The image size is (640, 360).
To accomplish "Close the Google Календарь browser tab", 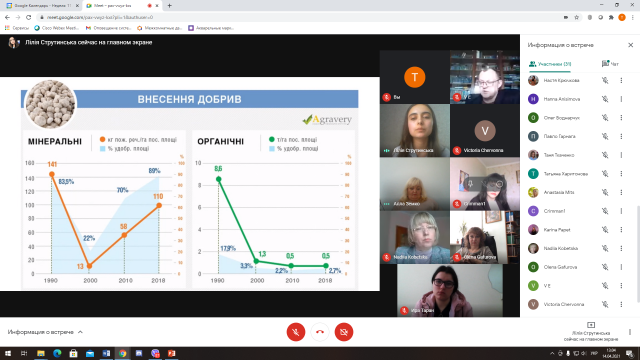I will click(x=77, y=6).
